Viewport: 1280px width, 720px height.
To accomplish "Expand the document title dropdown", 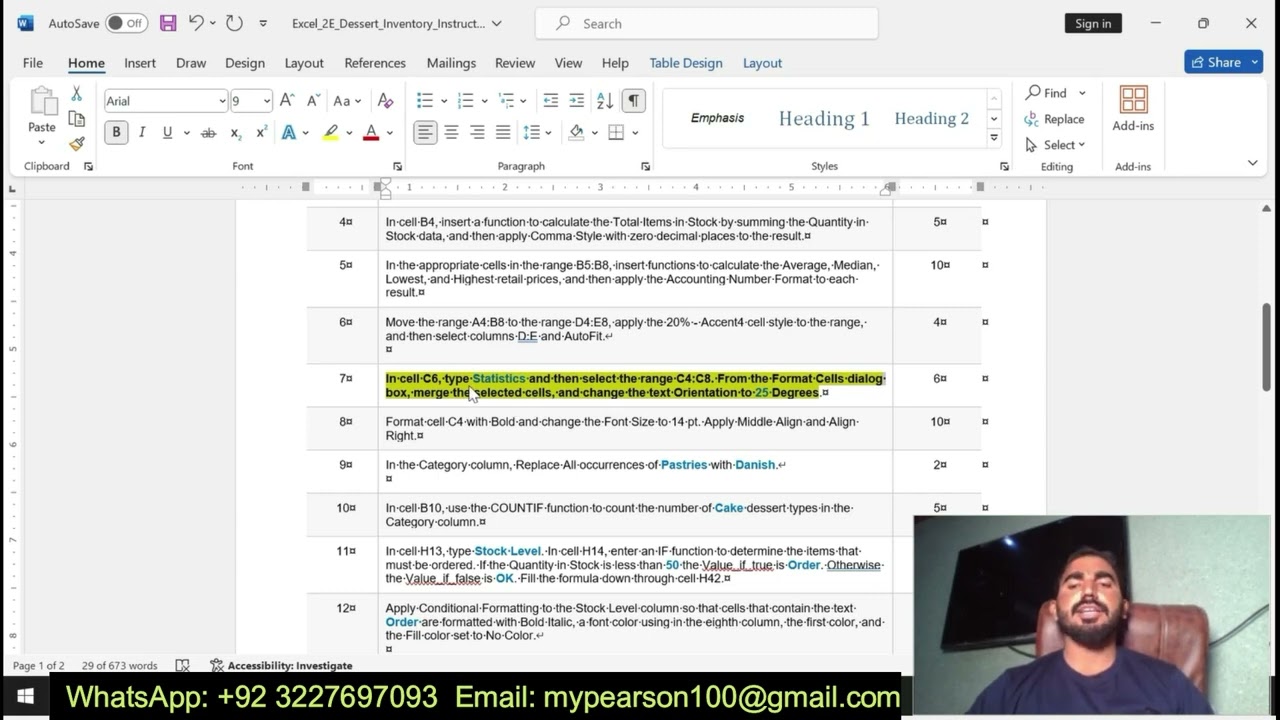I will coord(497,23).
